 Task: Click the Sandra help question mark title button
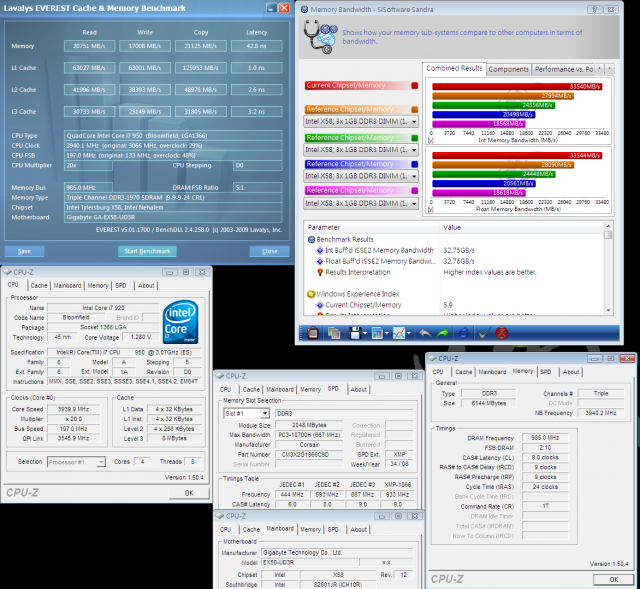click(594, 9)
